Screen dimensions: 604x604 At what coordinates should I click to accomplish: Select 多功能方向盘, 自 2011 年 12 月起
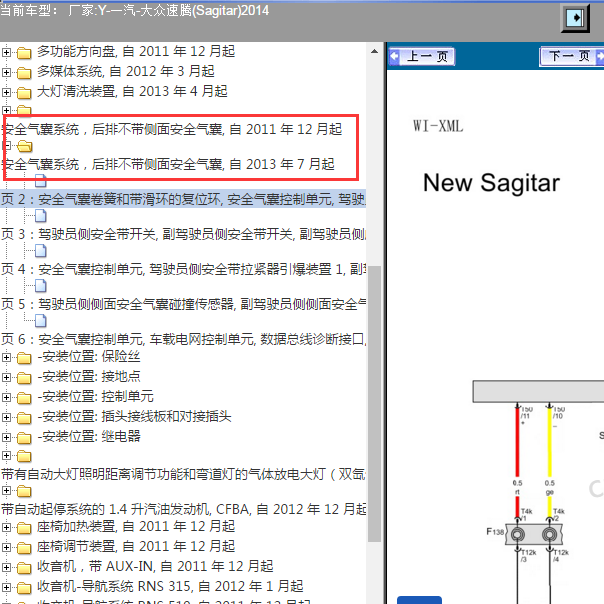tap(136, 51)
